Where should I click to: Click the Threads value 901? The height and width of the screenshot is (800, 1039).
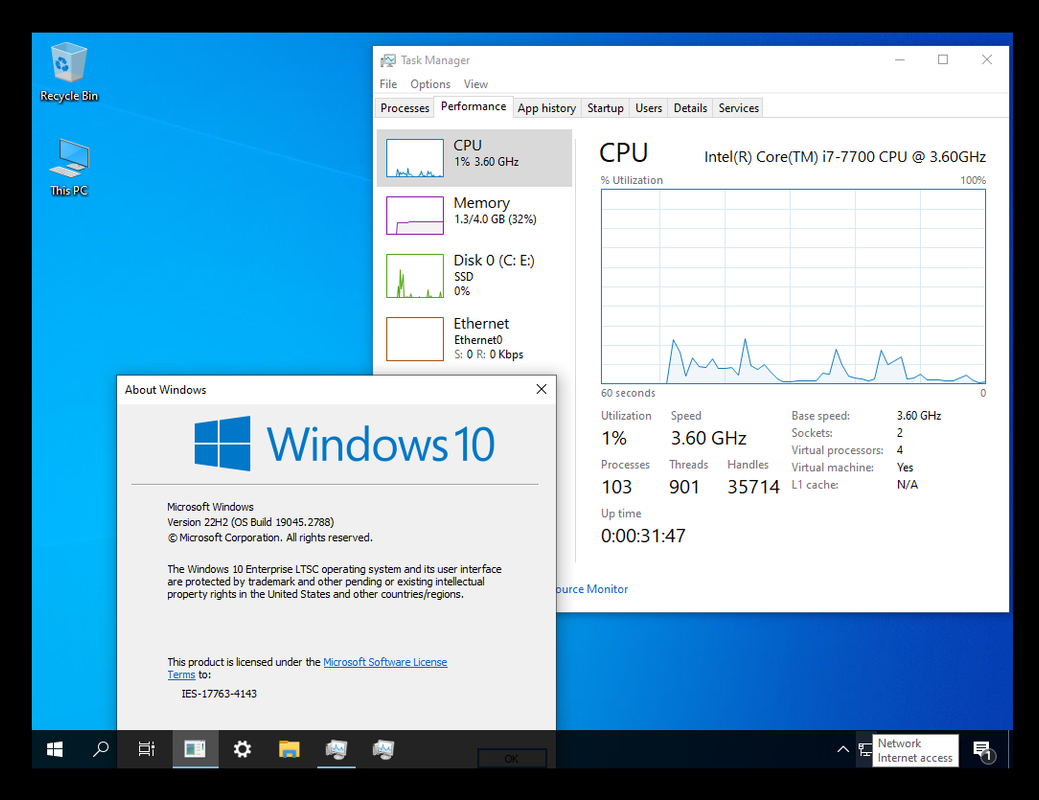684,487
